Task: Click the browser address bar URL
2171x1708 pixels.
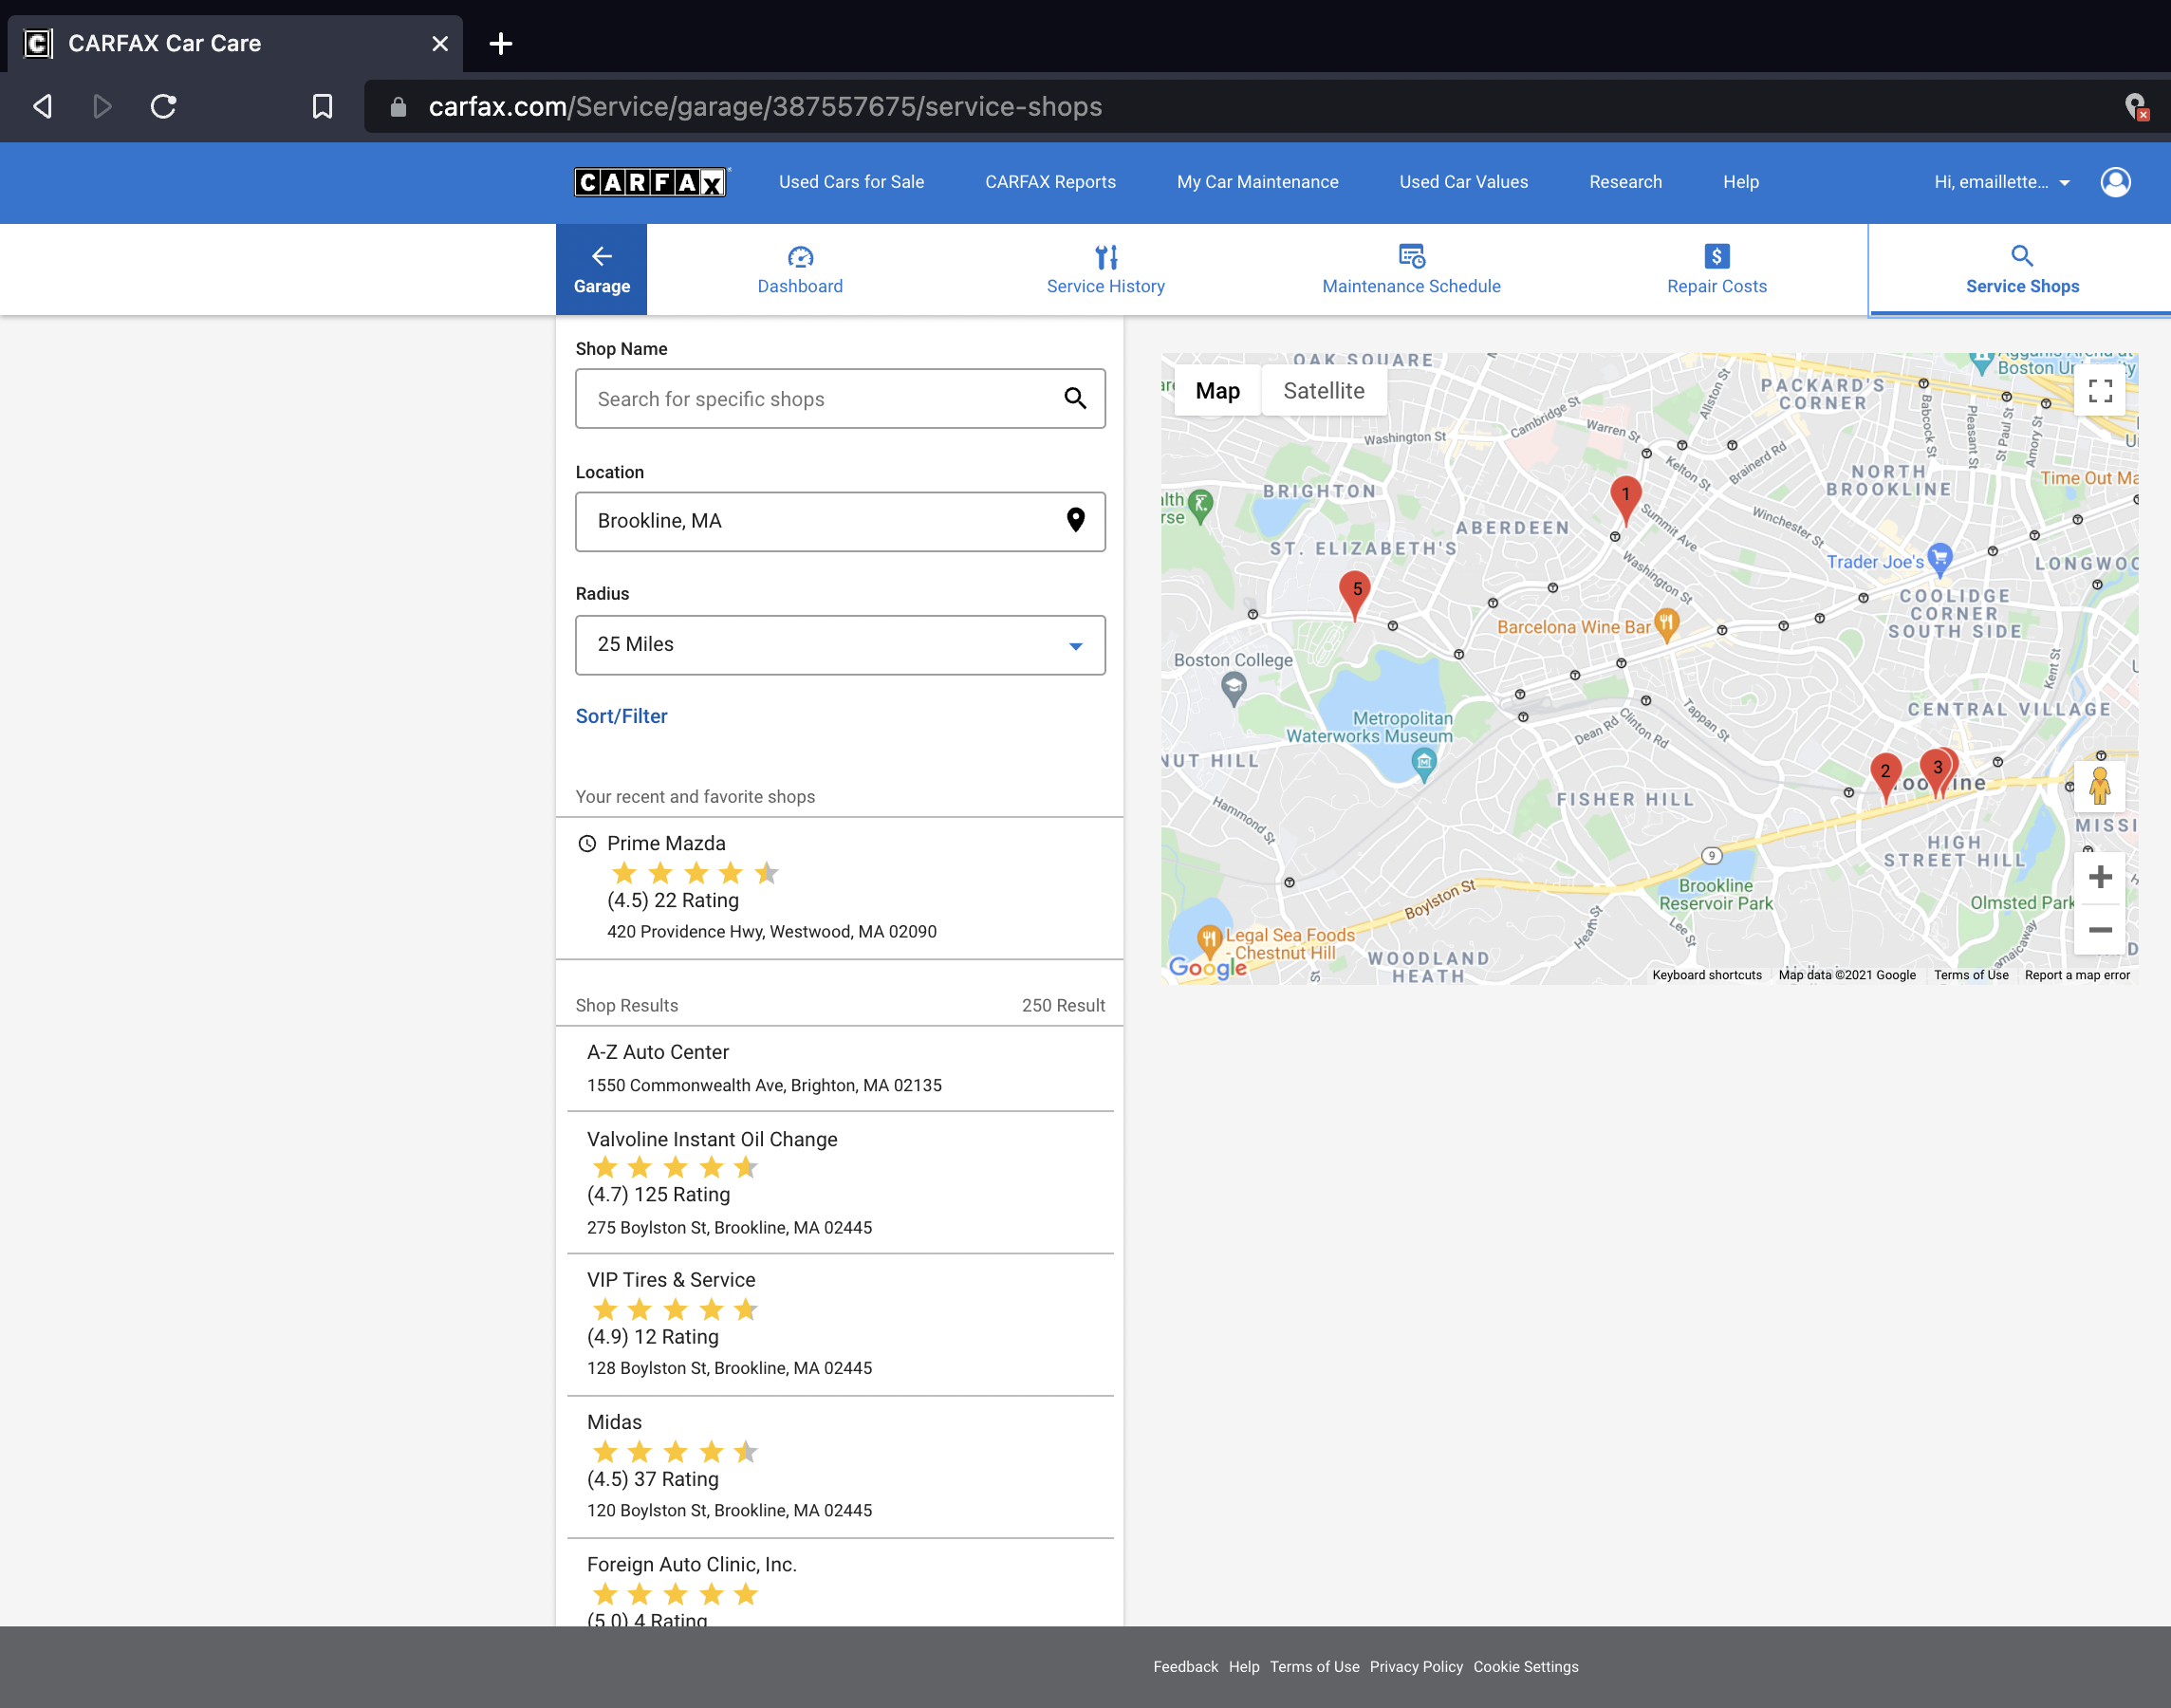Action: 765,106
